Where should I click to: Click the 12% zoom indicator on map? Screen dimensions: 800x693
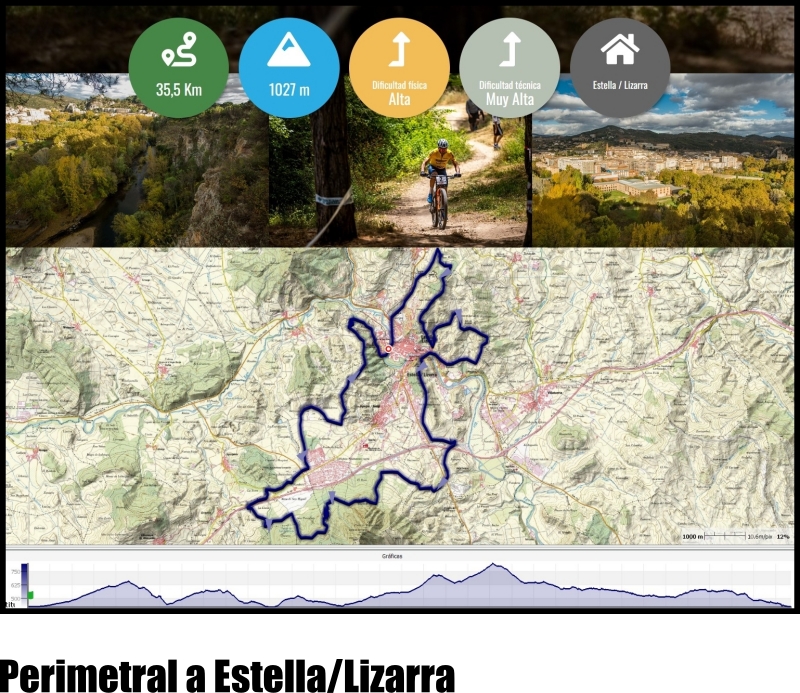(x=783, y=536)
